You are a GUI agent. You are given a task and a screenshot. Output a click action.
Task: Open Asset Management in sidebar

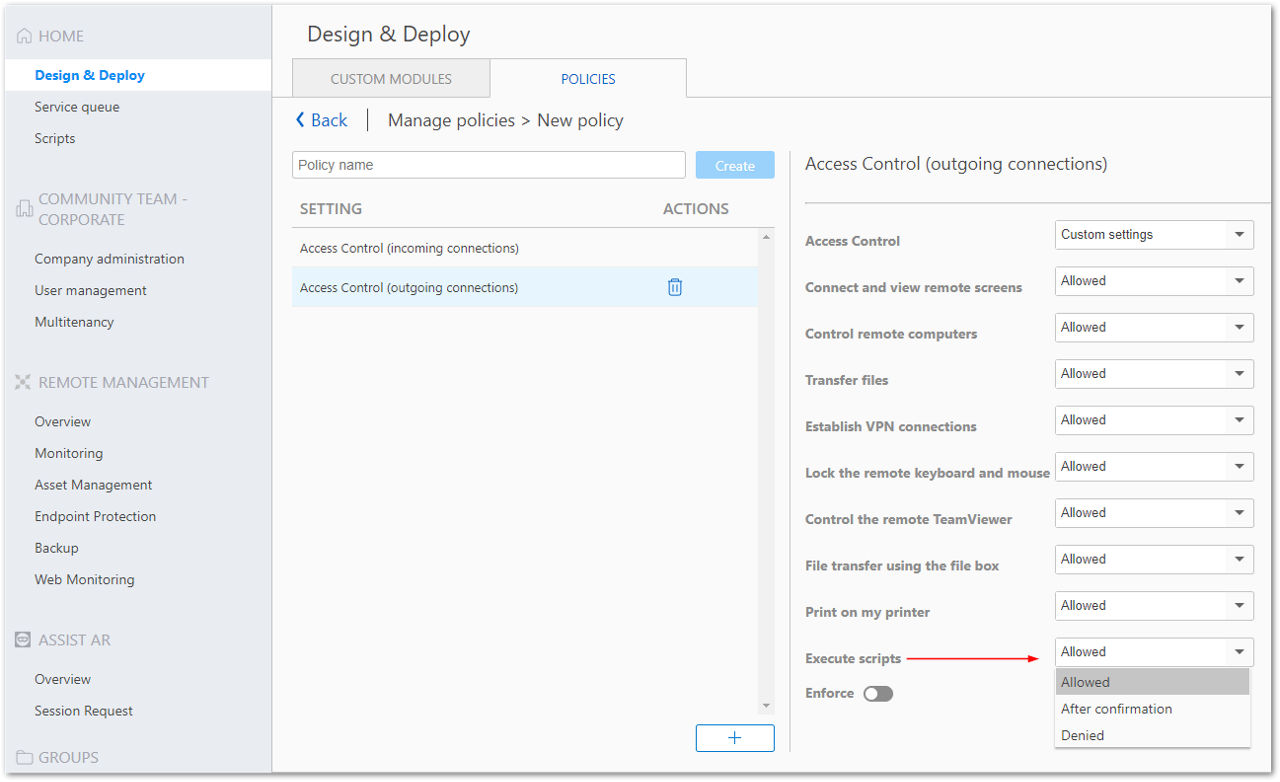tap(93, 485)
